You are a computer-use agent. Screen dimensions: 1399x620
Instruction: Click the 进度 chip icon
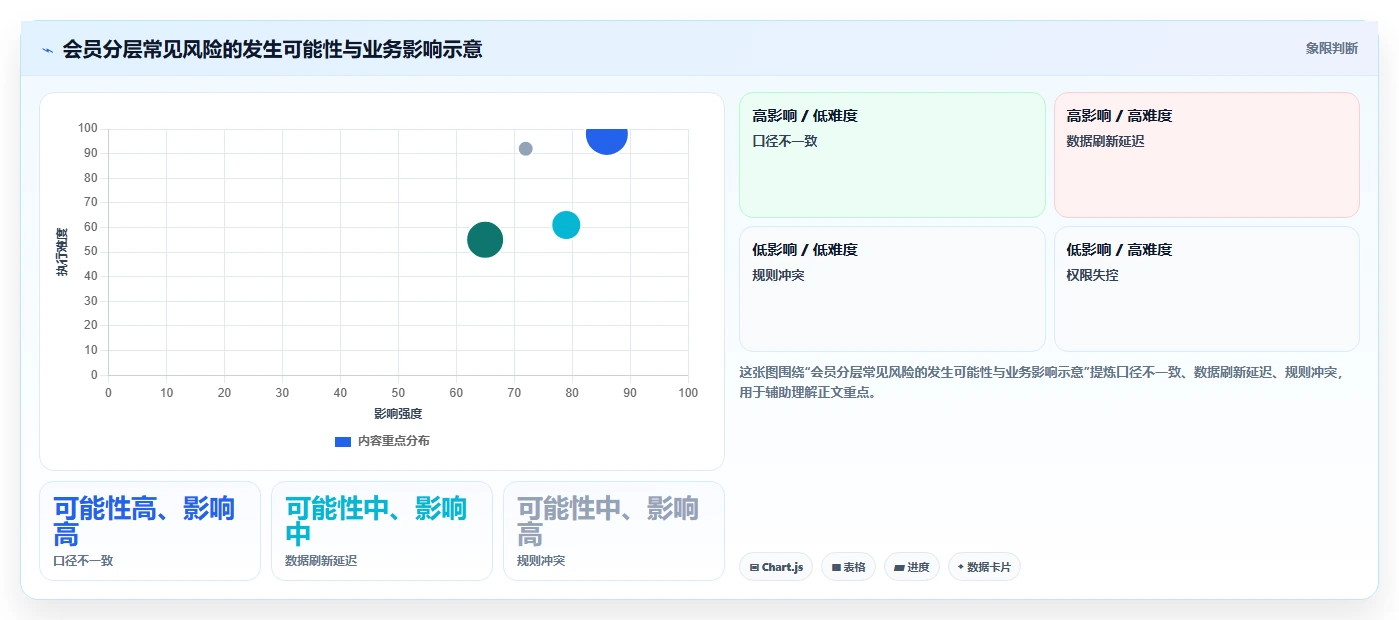tap(899, 568)
